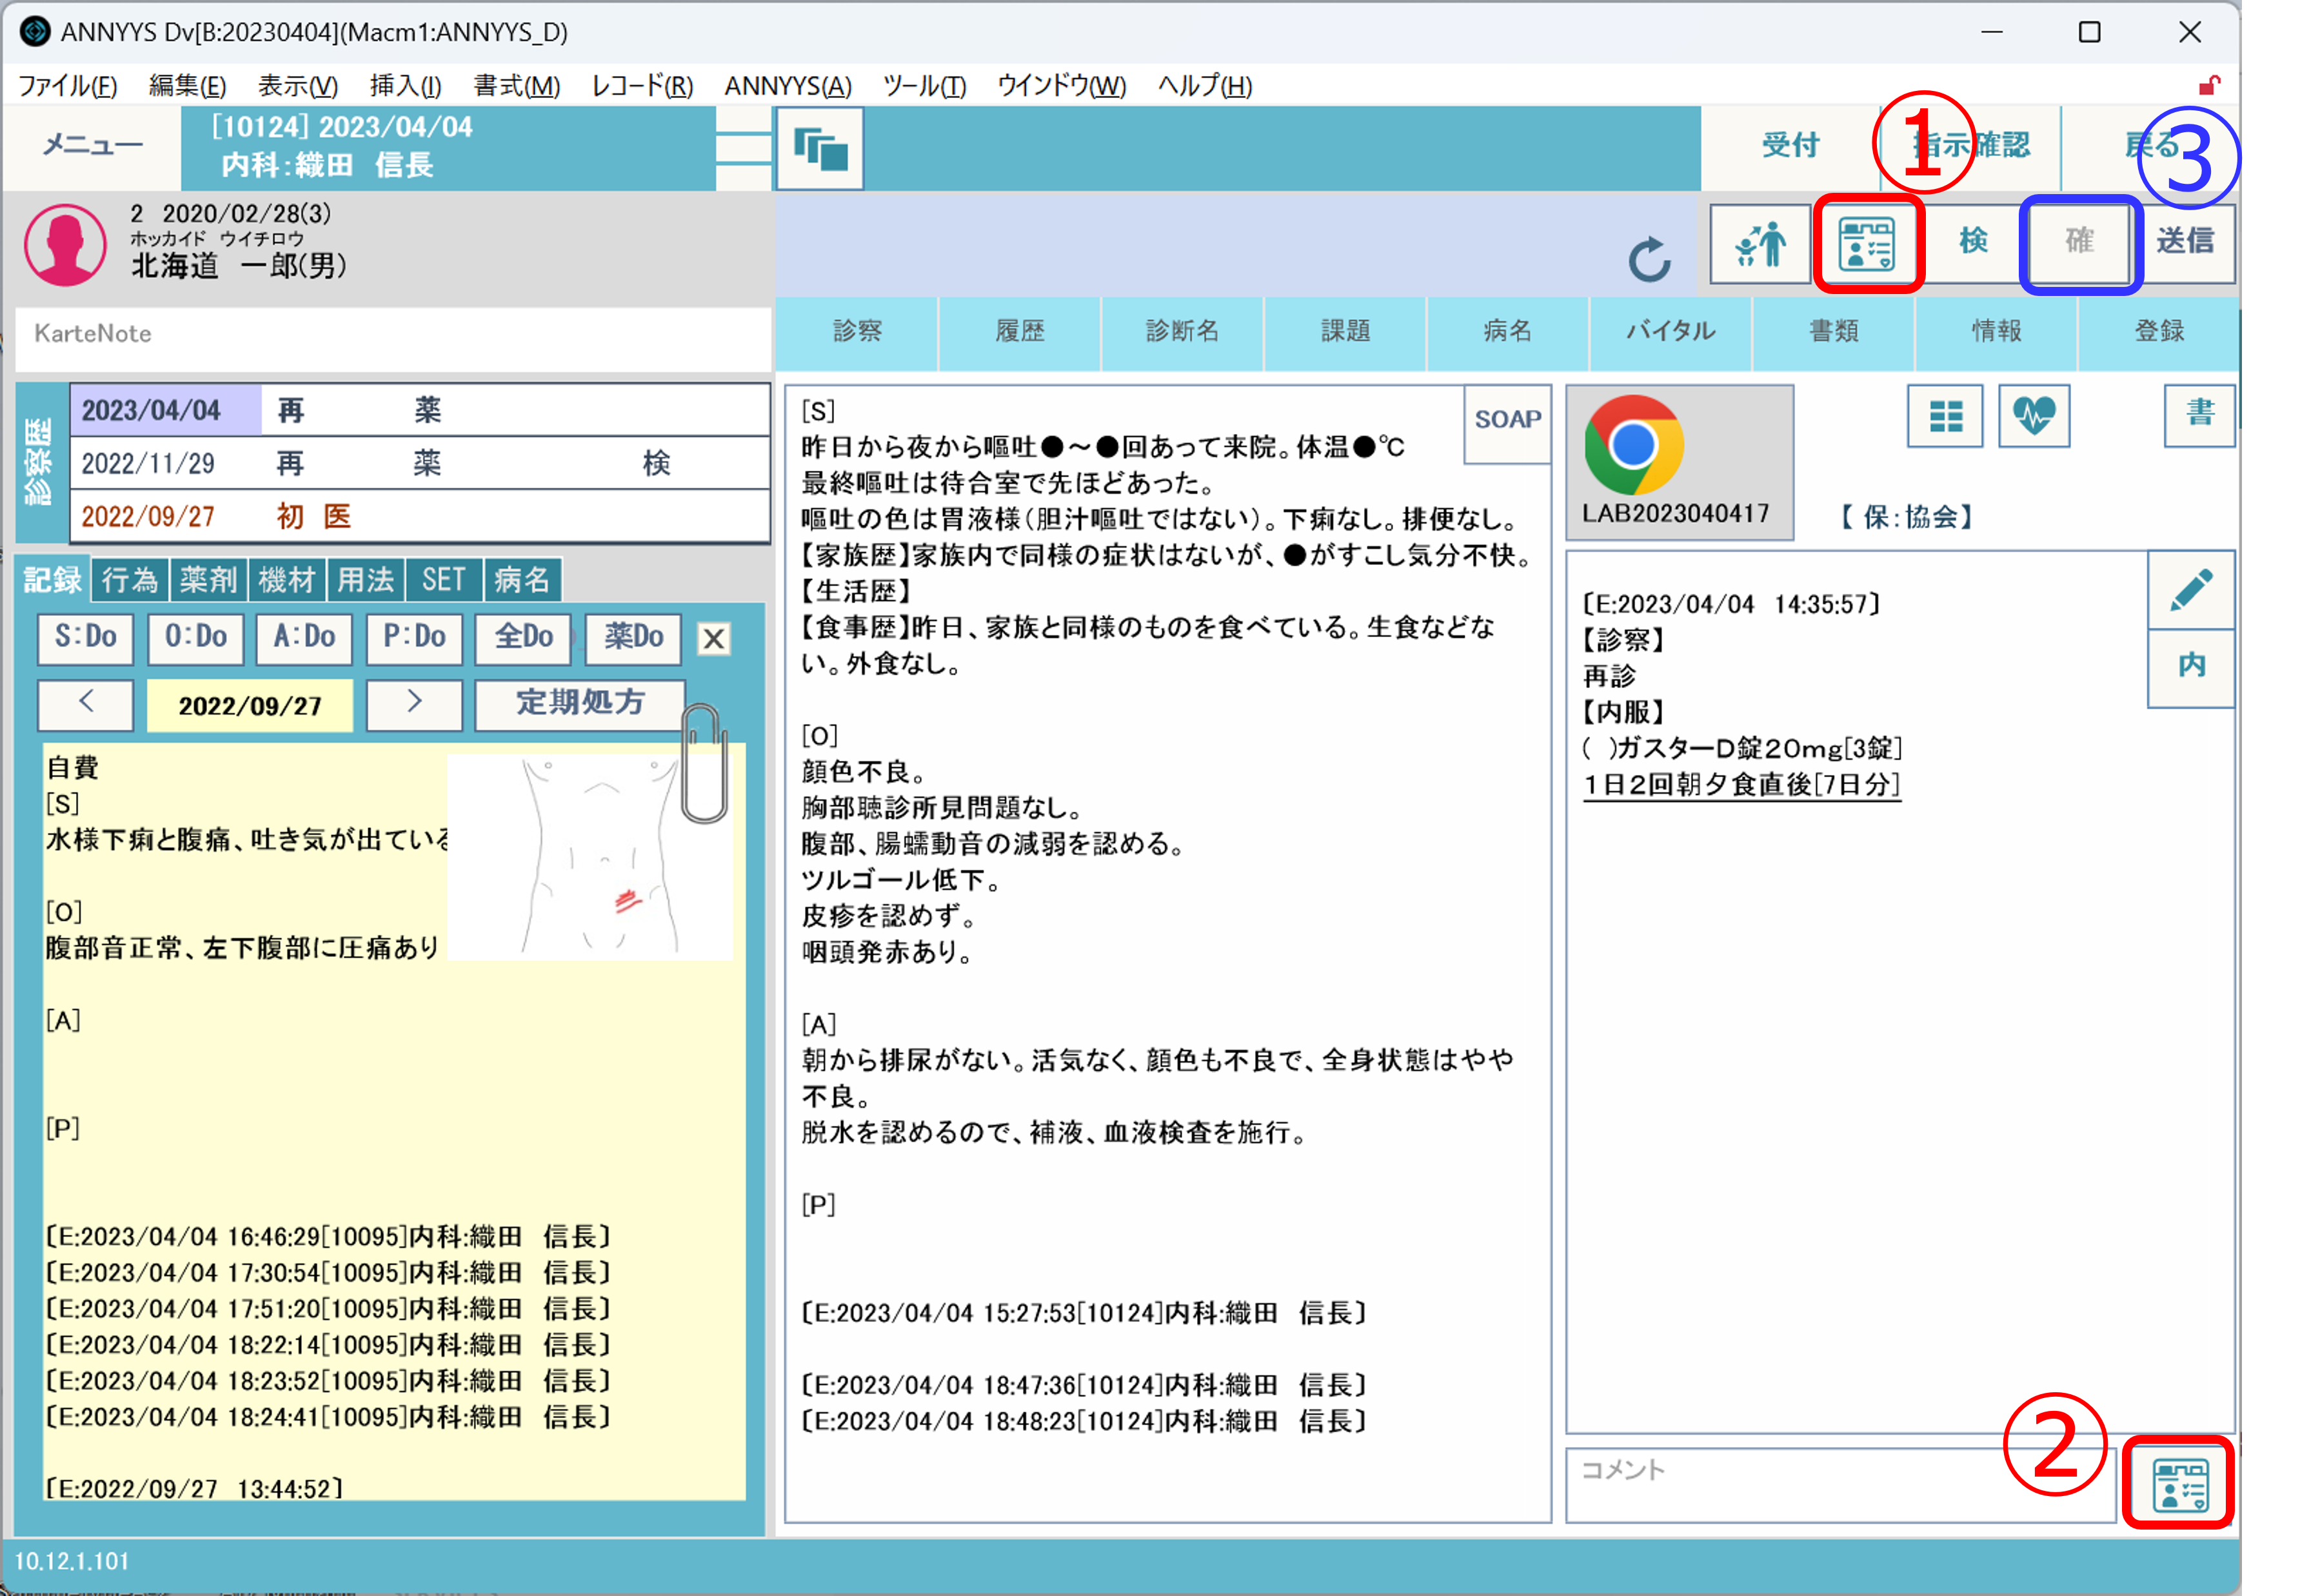The width and height of the screenshot is (2320, 1596).
Task: Switch to the 書類 tab
Action: (x=1833, y=332)
